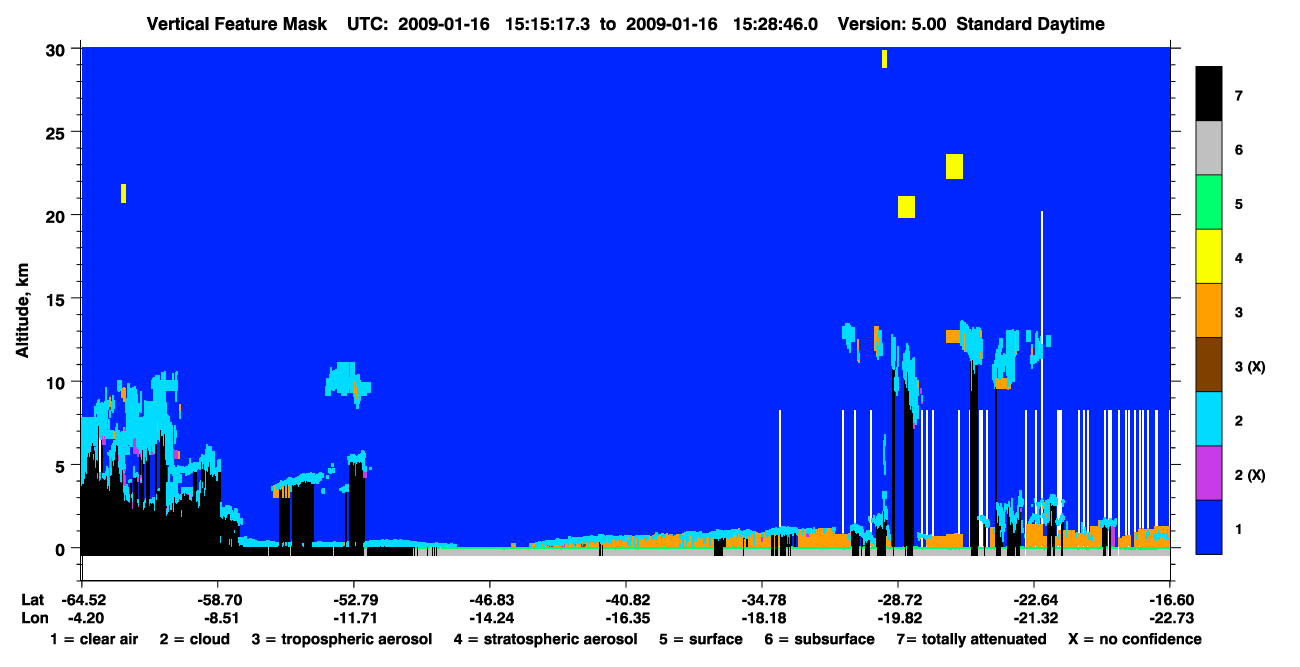Click the longitude value -19.82
This screenshot has width=1300, height=667.
click(x=898, y=618)
